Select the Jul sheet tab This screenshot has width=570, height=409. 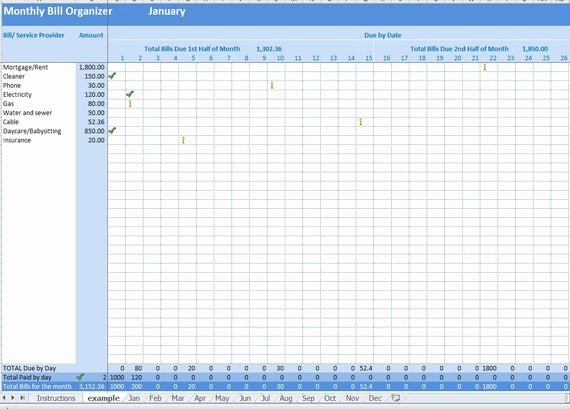(265, 398)
